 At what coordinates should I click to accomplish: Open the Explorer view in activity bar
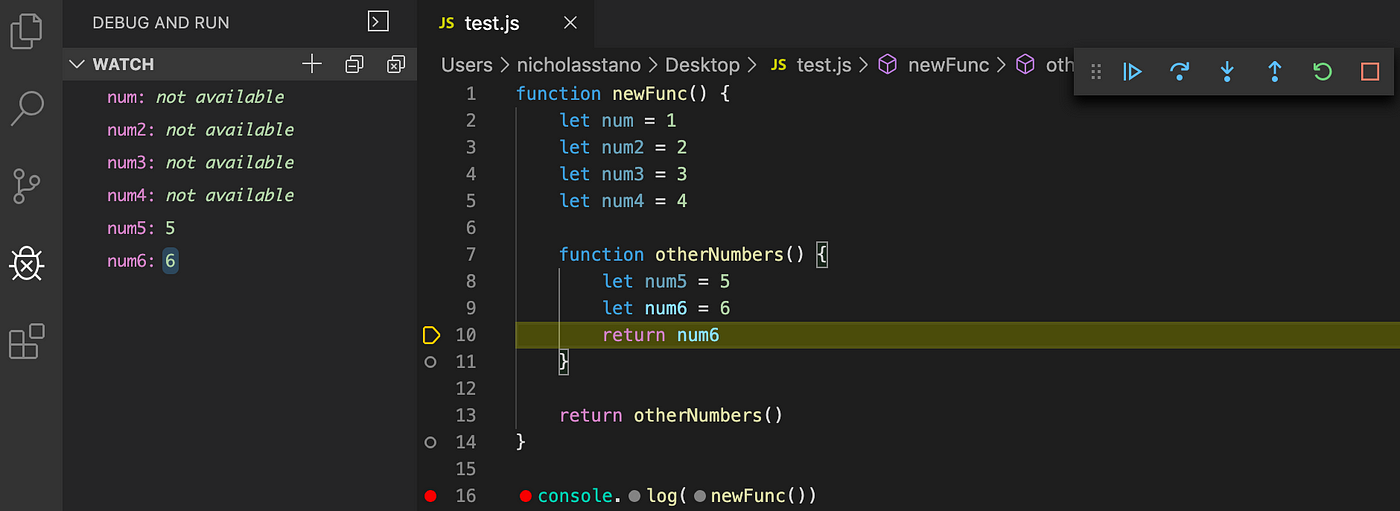click(x=26, y=30)
